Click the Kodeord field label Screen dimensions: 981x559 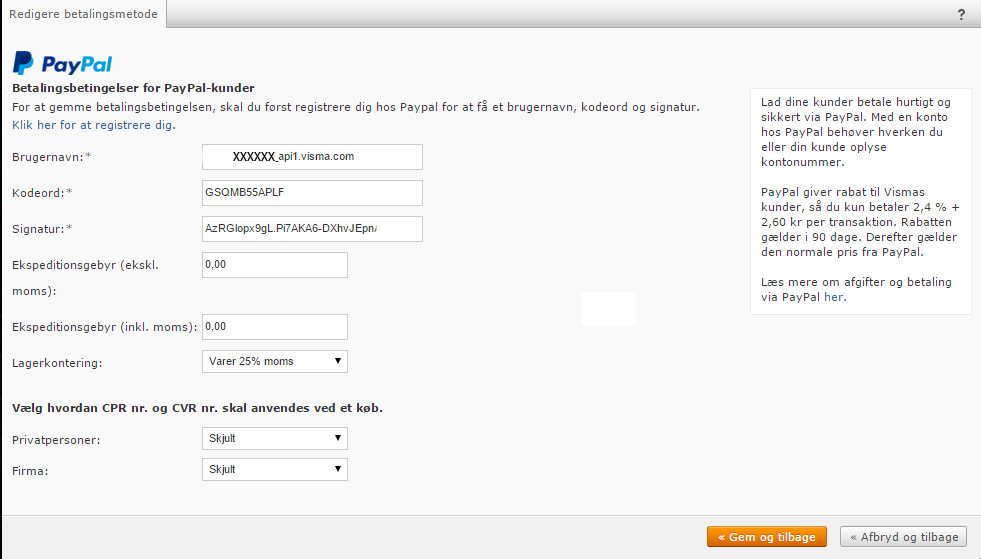pyautogui.click(x=38, y=192)
